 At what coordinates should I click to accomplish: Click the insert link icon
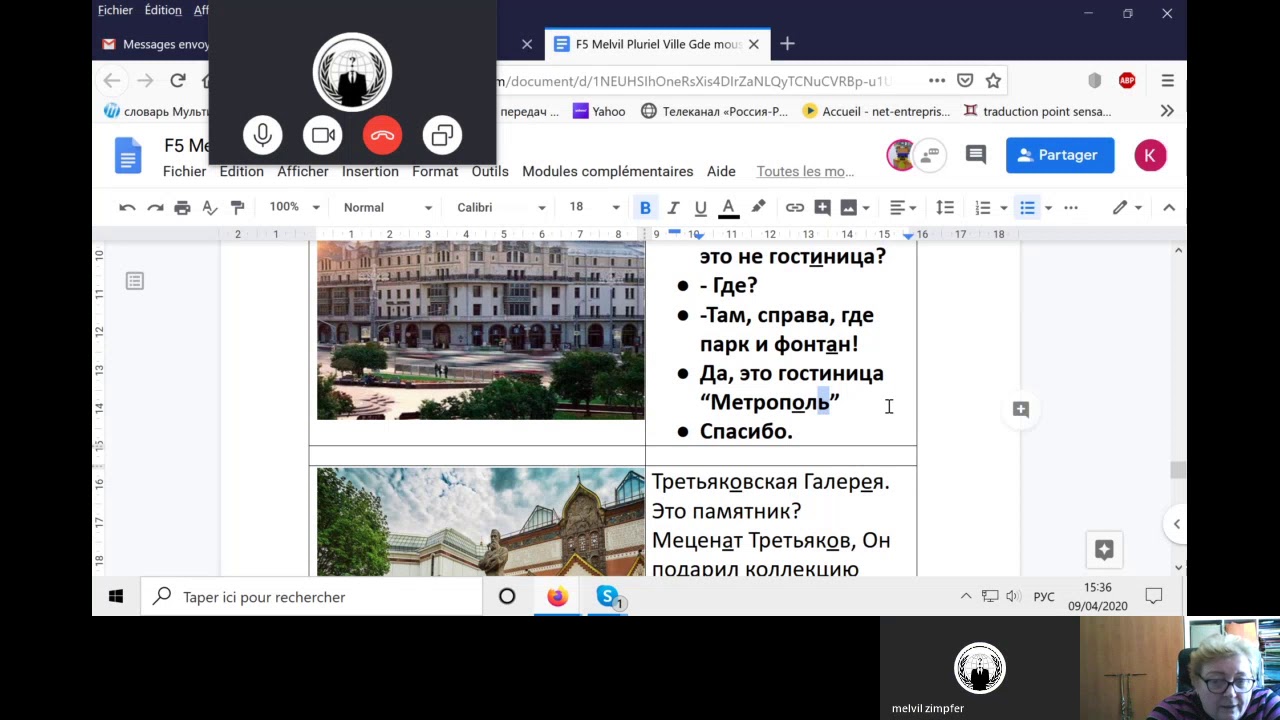coord(794,207)
